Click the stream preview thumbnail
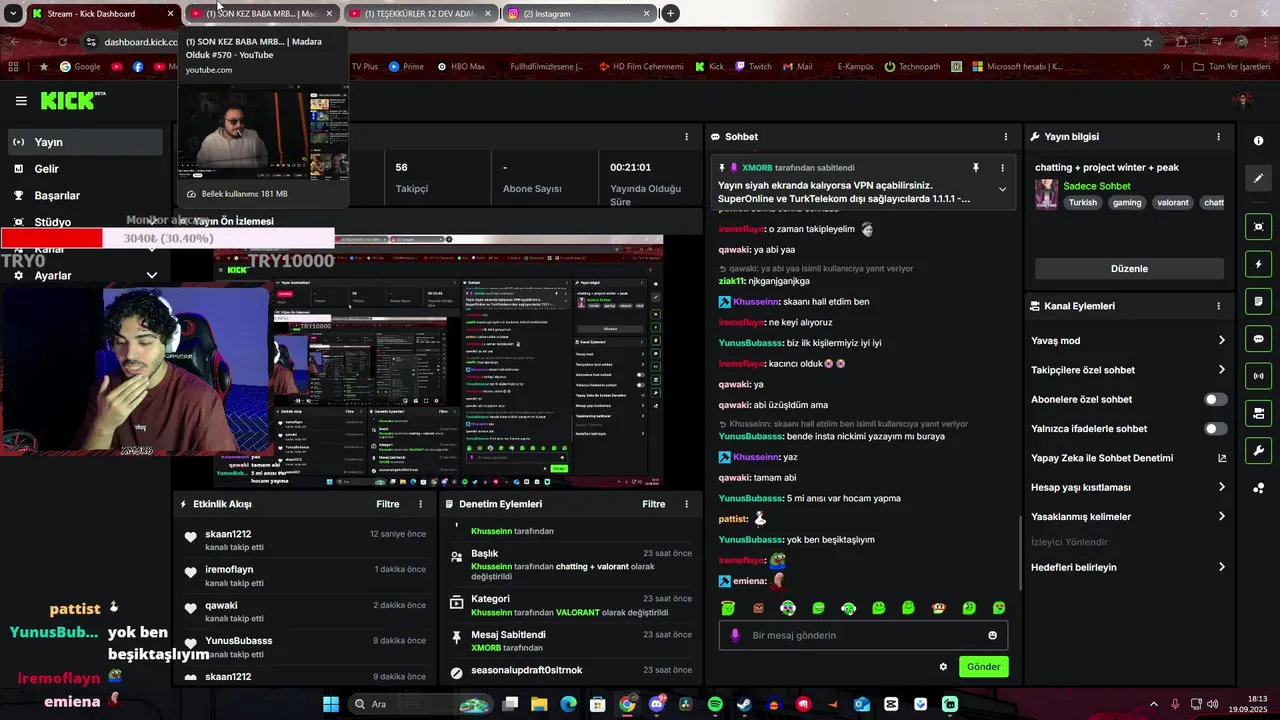 [438, 361]
